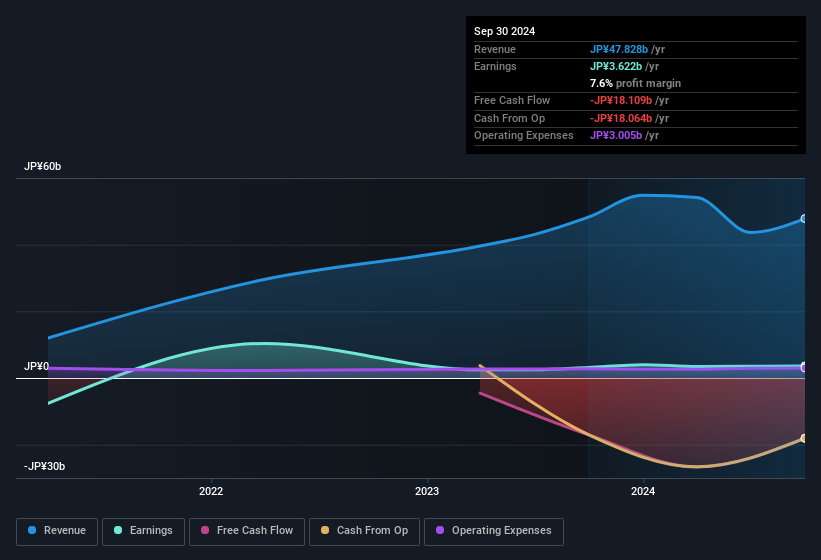Click the Earnings label in tooltip
Screen dimensions: 821x560
coord(495,66)
